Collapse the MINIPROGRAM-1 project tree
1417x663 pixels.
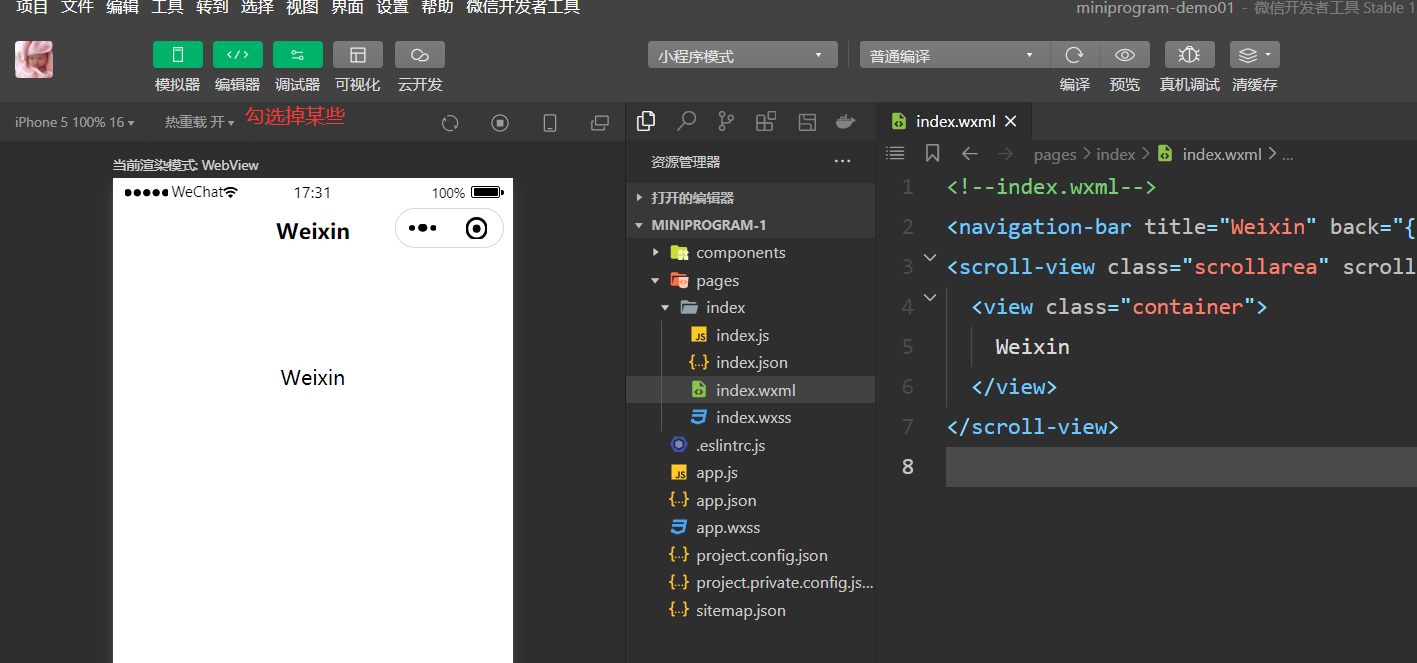point(750,225)
